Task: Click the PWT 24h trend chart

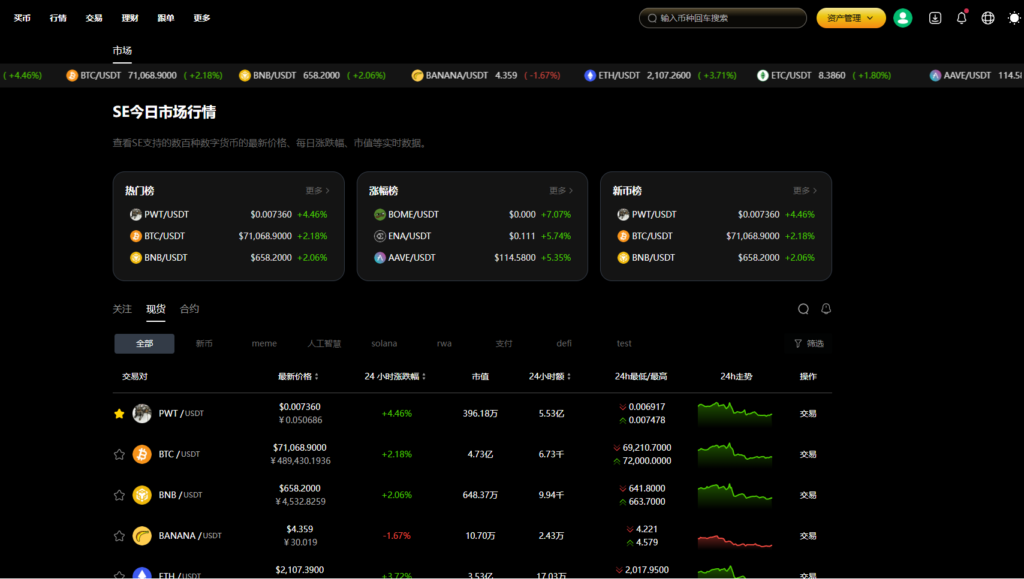Action: (735, 413)
